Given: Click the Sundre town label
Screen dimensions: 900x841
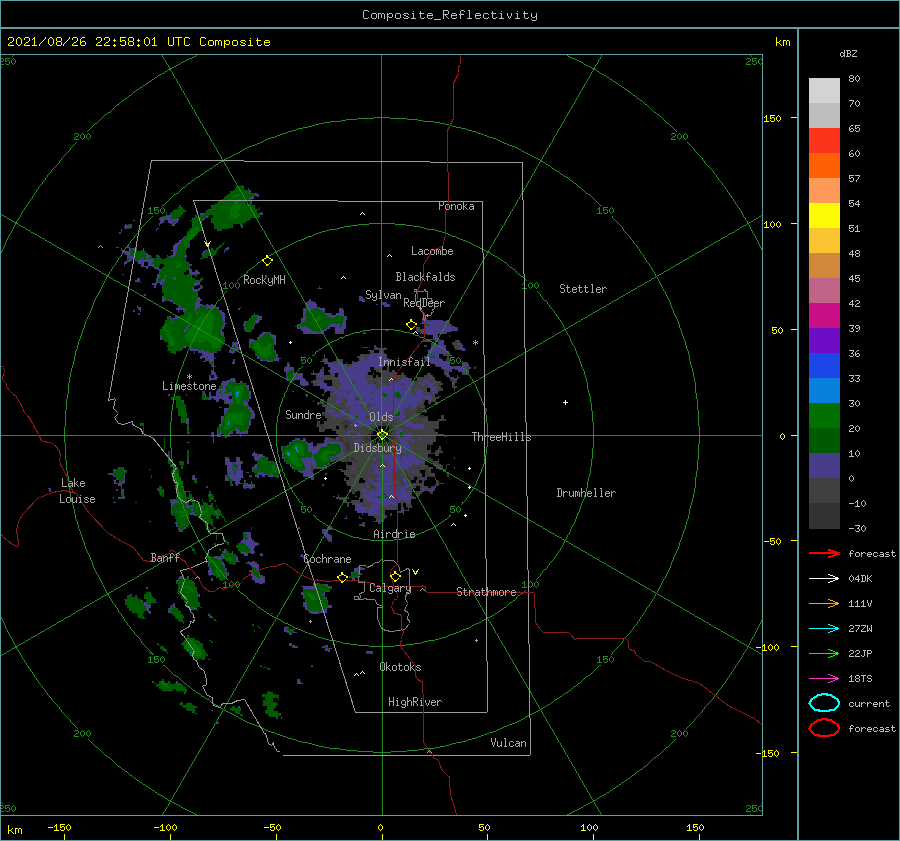Looking at the screenshot, I should [303, 414].
